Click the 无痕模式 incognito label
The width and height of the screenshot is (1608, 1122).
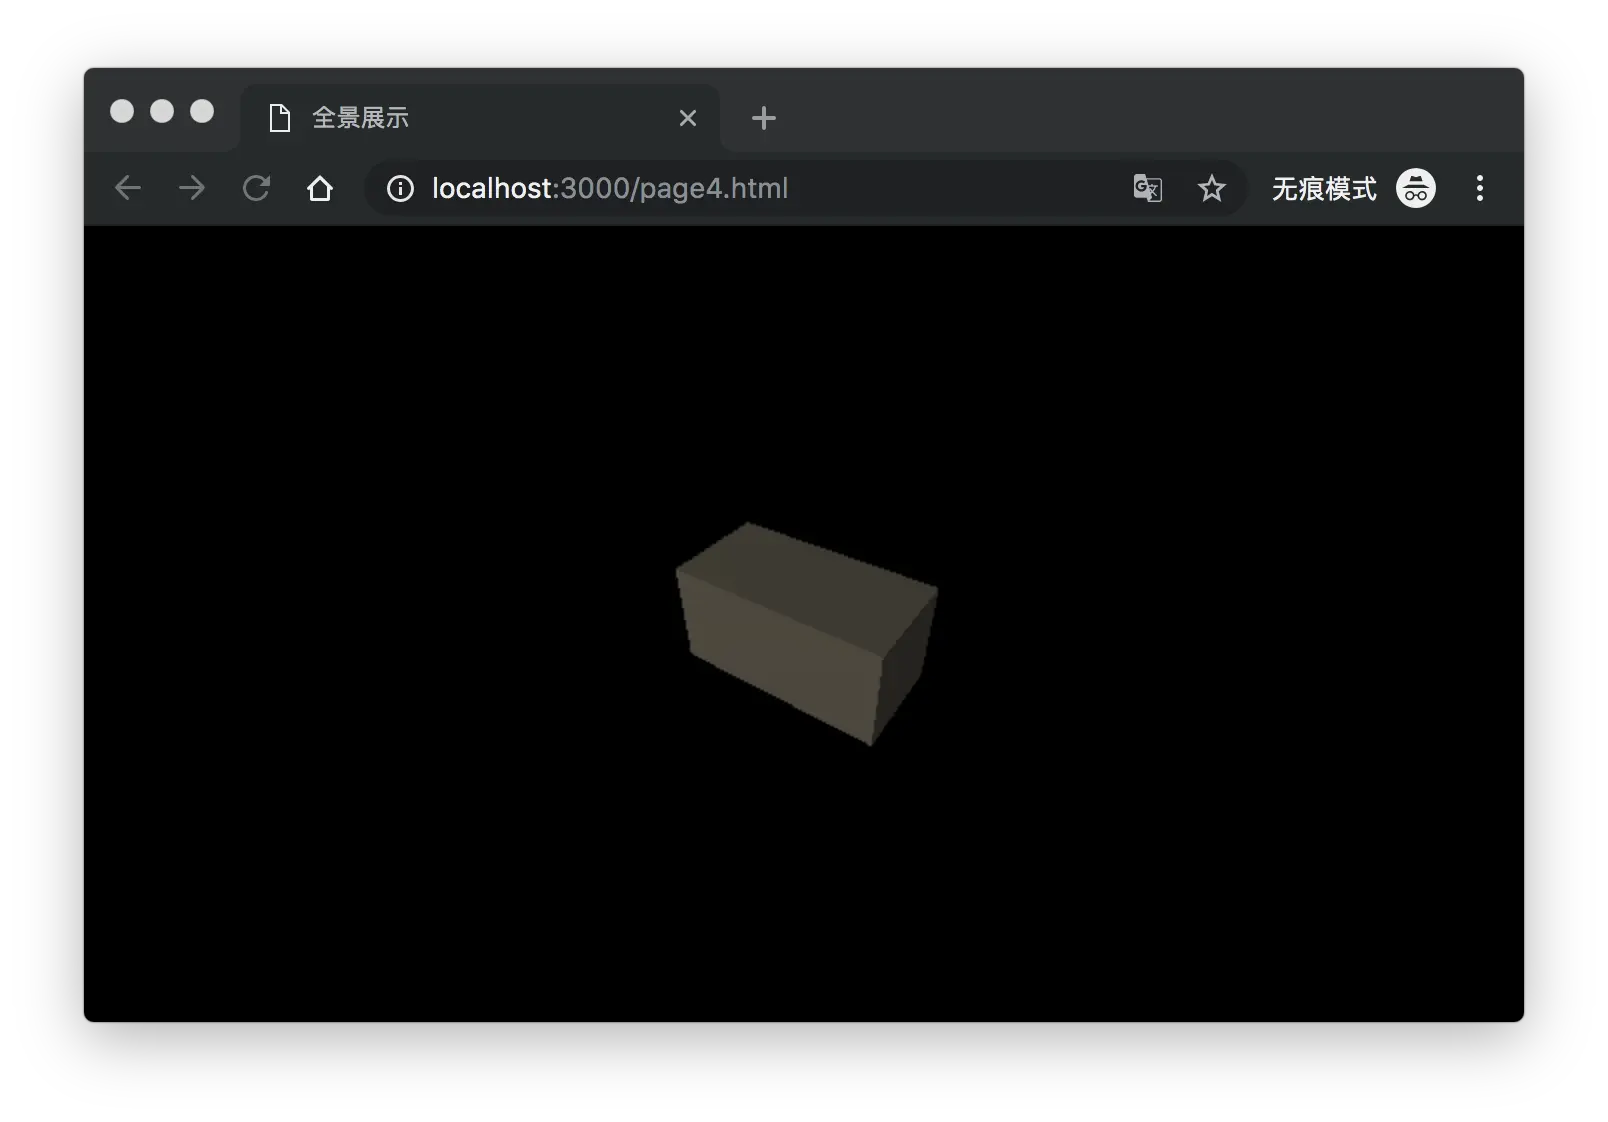click(1324, 188)
